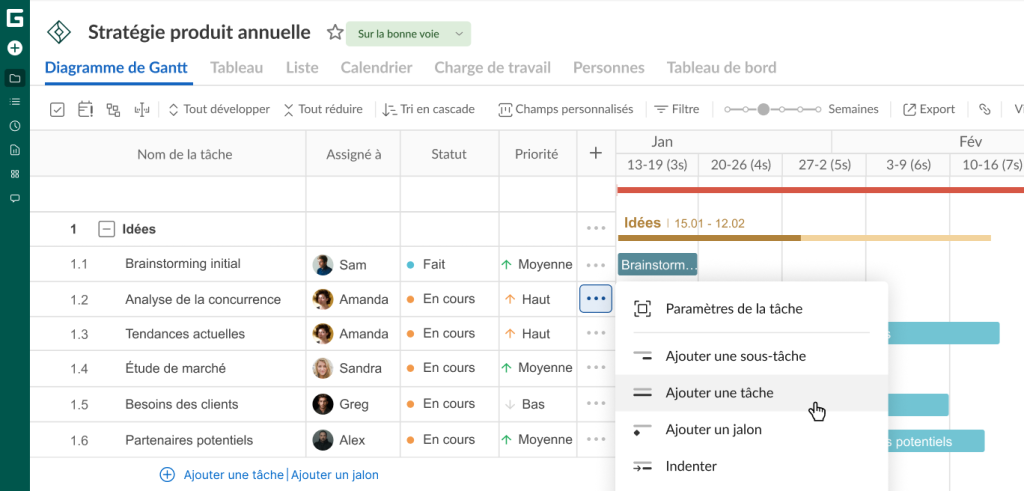
Task: Open the folder projects icon in sidebar
Action: [x=14, y=79]
